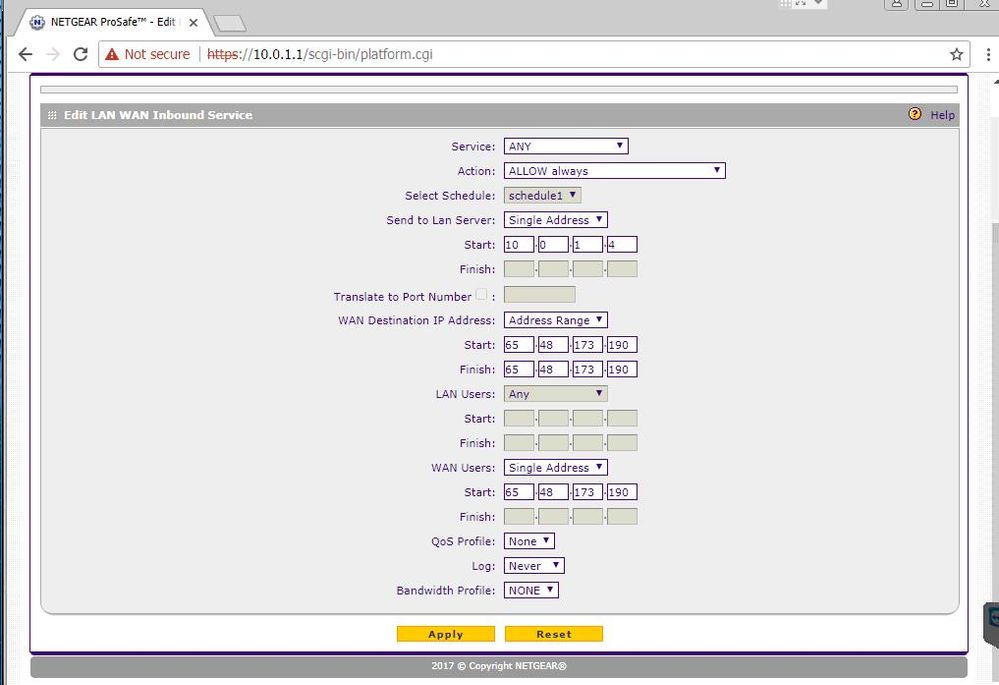This screenshot has width=999, height=685.
Task: Bookmark page with star icon
Action: click(x=956, y=54)
